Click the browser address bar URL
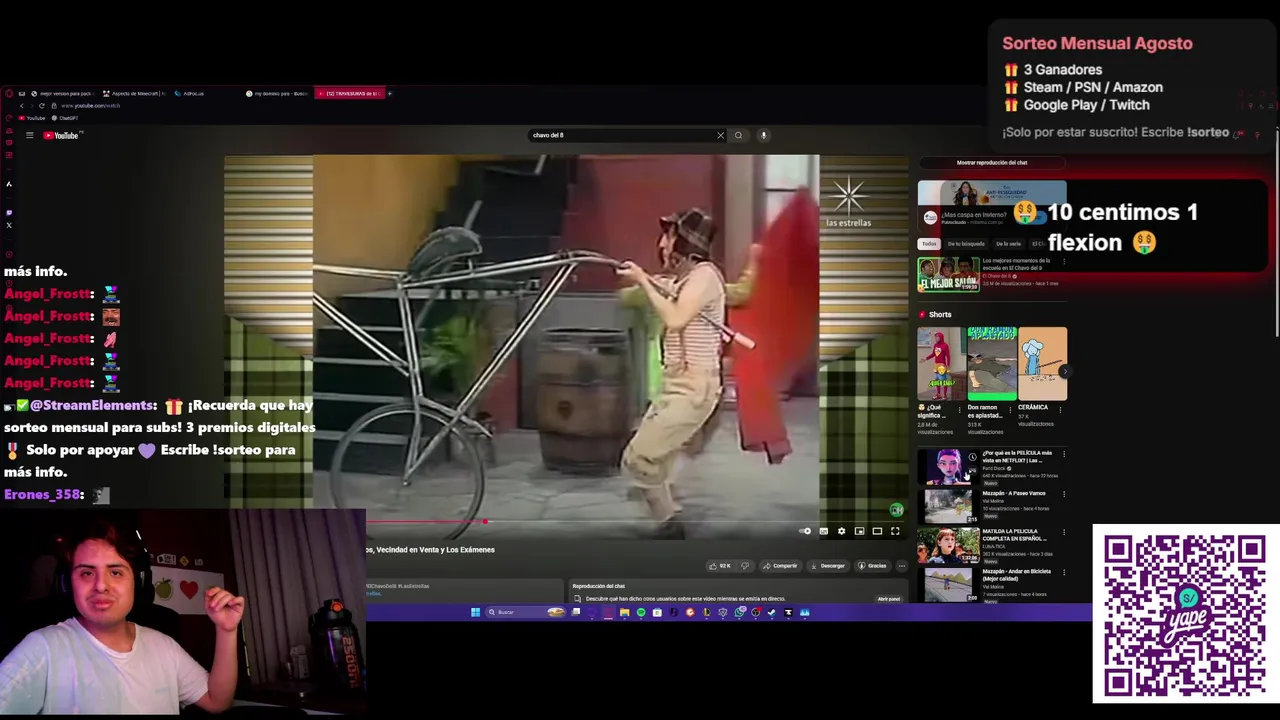This screenshot has height=720, width=1280. pos(90,106)
